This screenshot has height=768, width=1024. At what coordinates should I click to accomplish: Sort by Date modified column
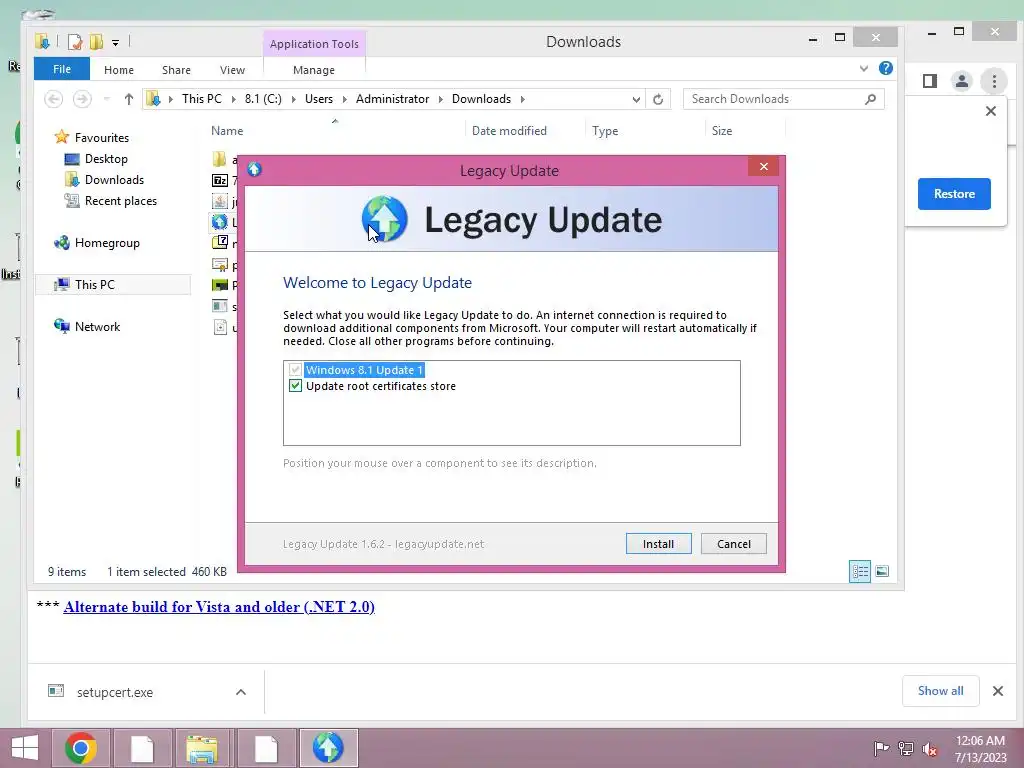point(509,131)
